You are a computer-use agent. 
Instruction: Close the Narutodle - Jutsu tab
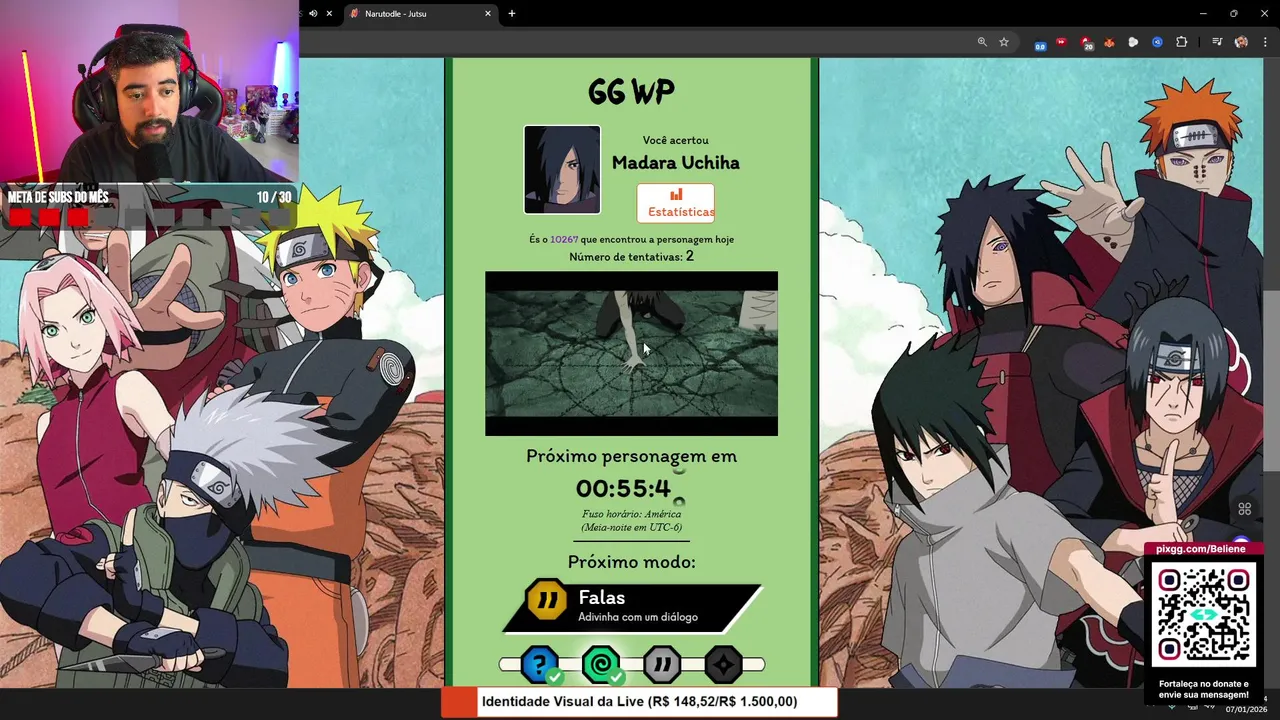tap(488, 14)
